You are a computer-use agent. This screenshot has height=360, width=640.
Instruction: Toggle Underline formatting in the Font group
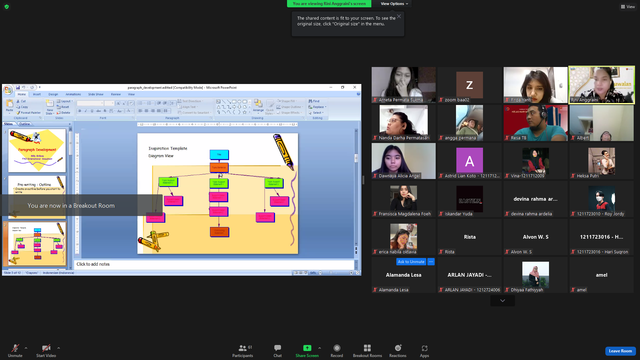click(x=92, y=111)
